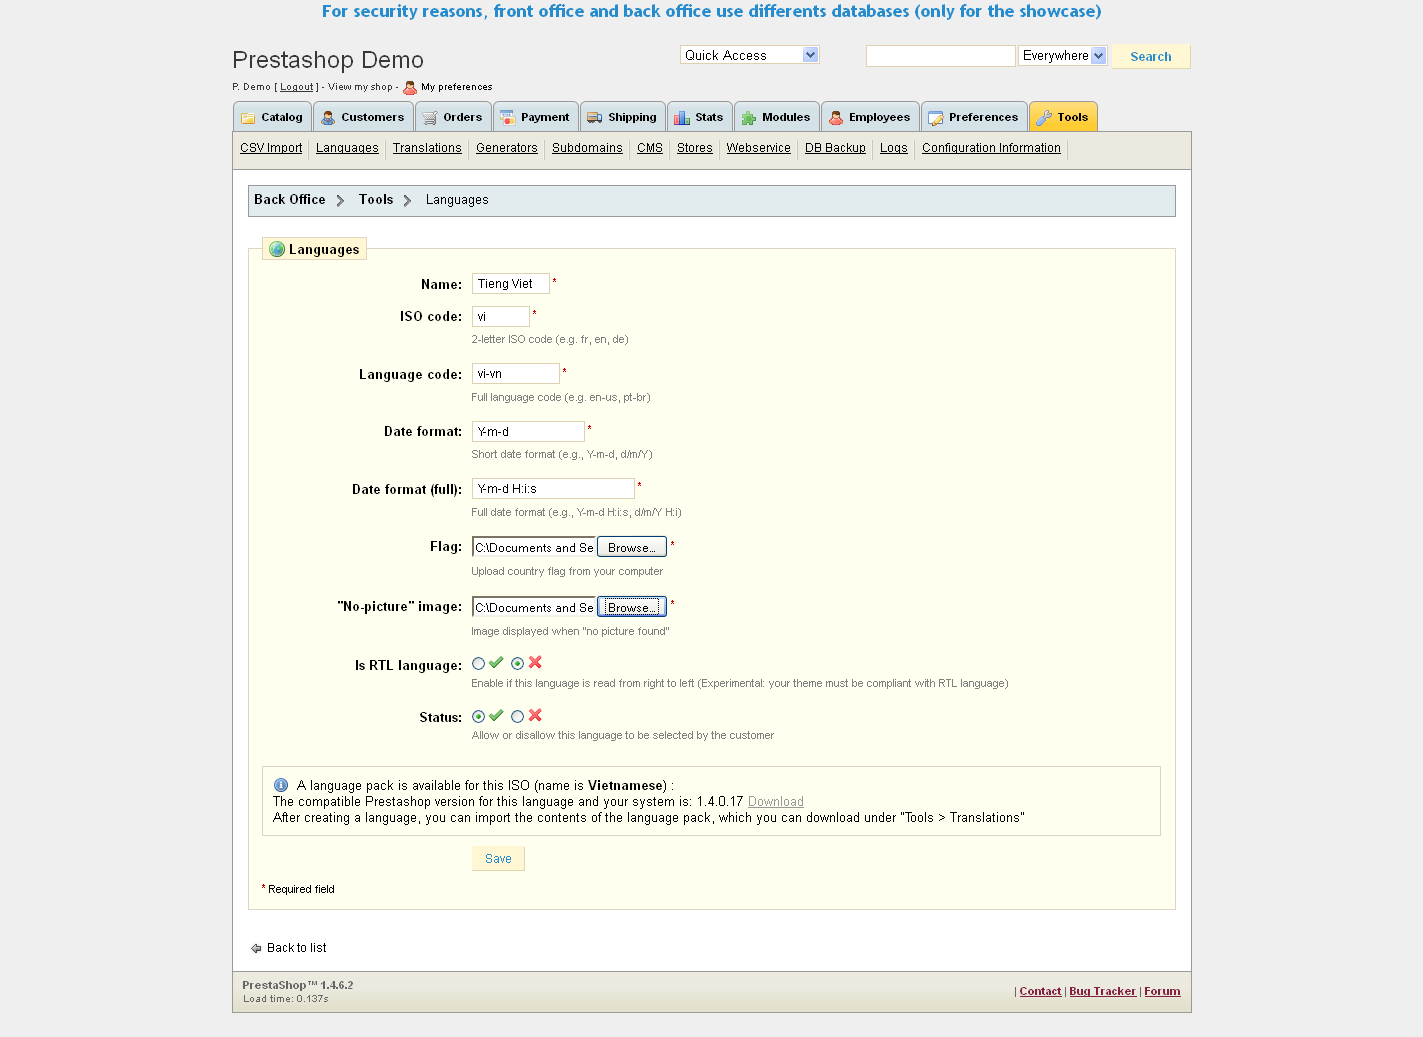Open the Everywhere search scope dropdown

(1063, 55)
